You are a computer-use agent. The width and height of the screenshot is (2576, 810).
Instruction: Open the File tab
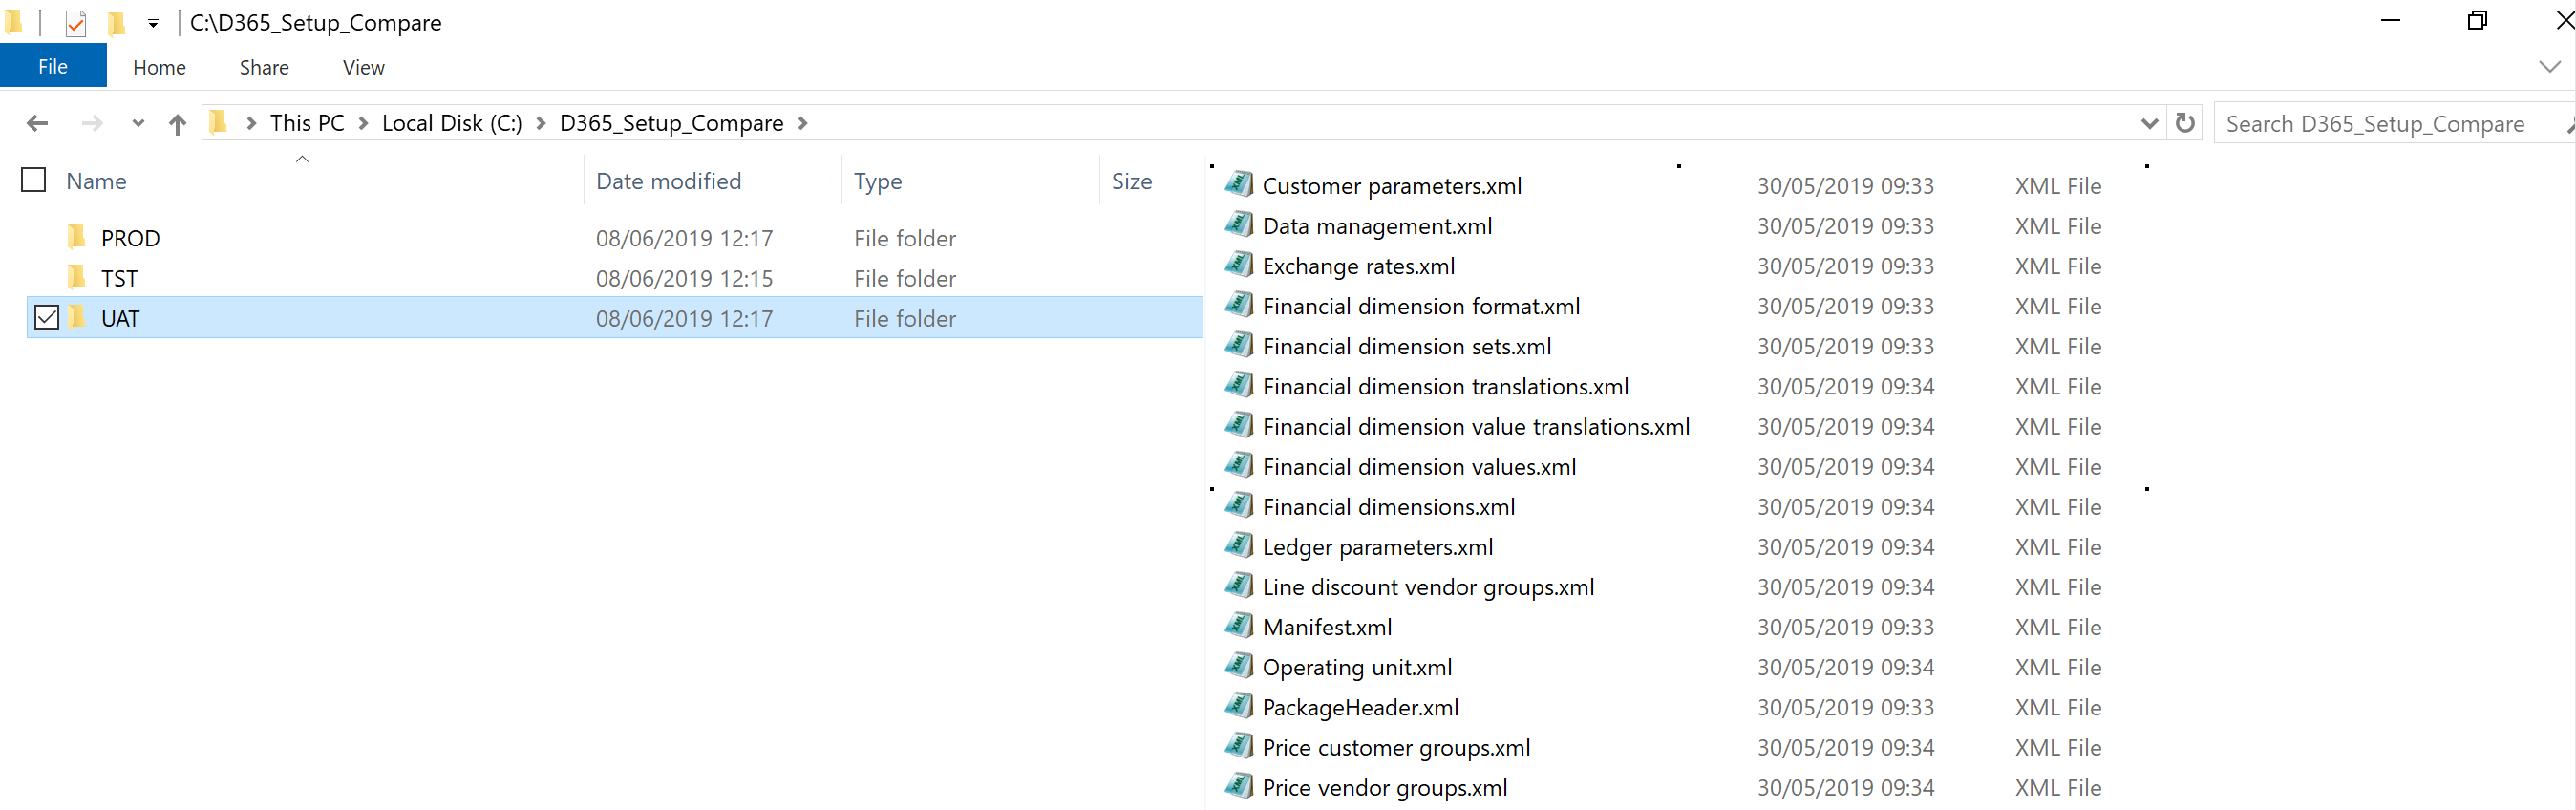click(x=53, y=66)
